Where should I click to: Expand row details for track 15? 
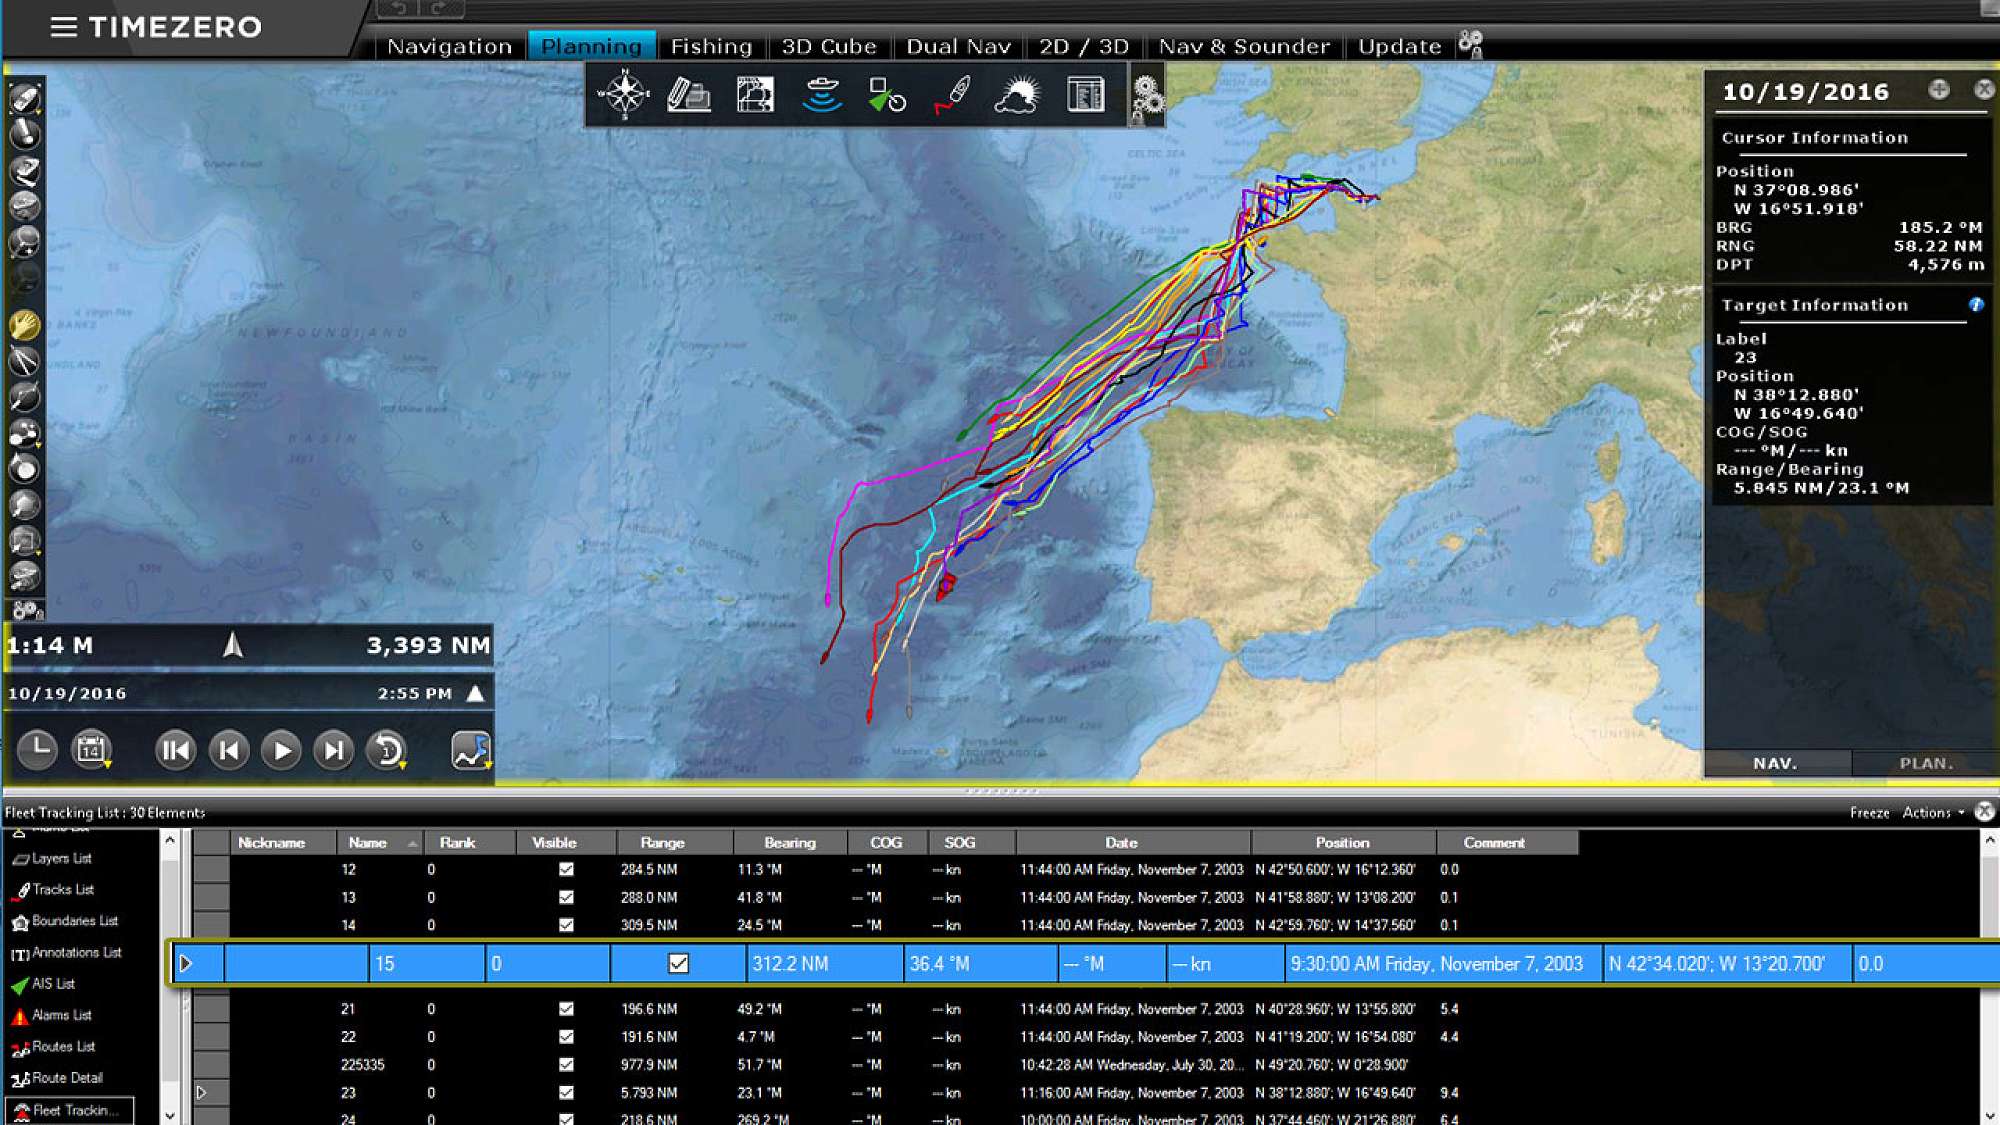point(185,964)
